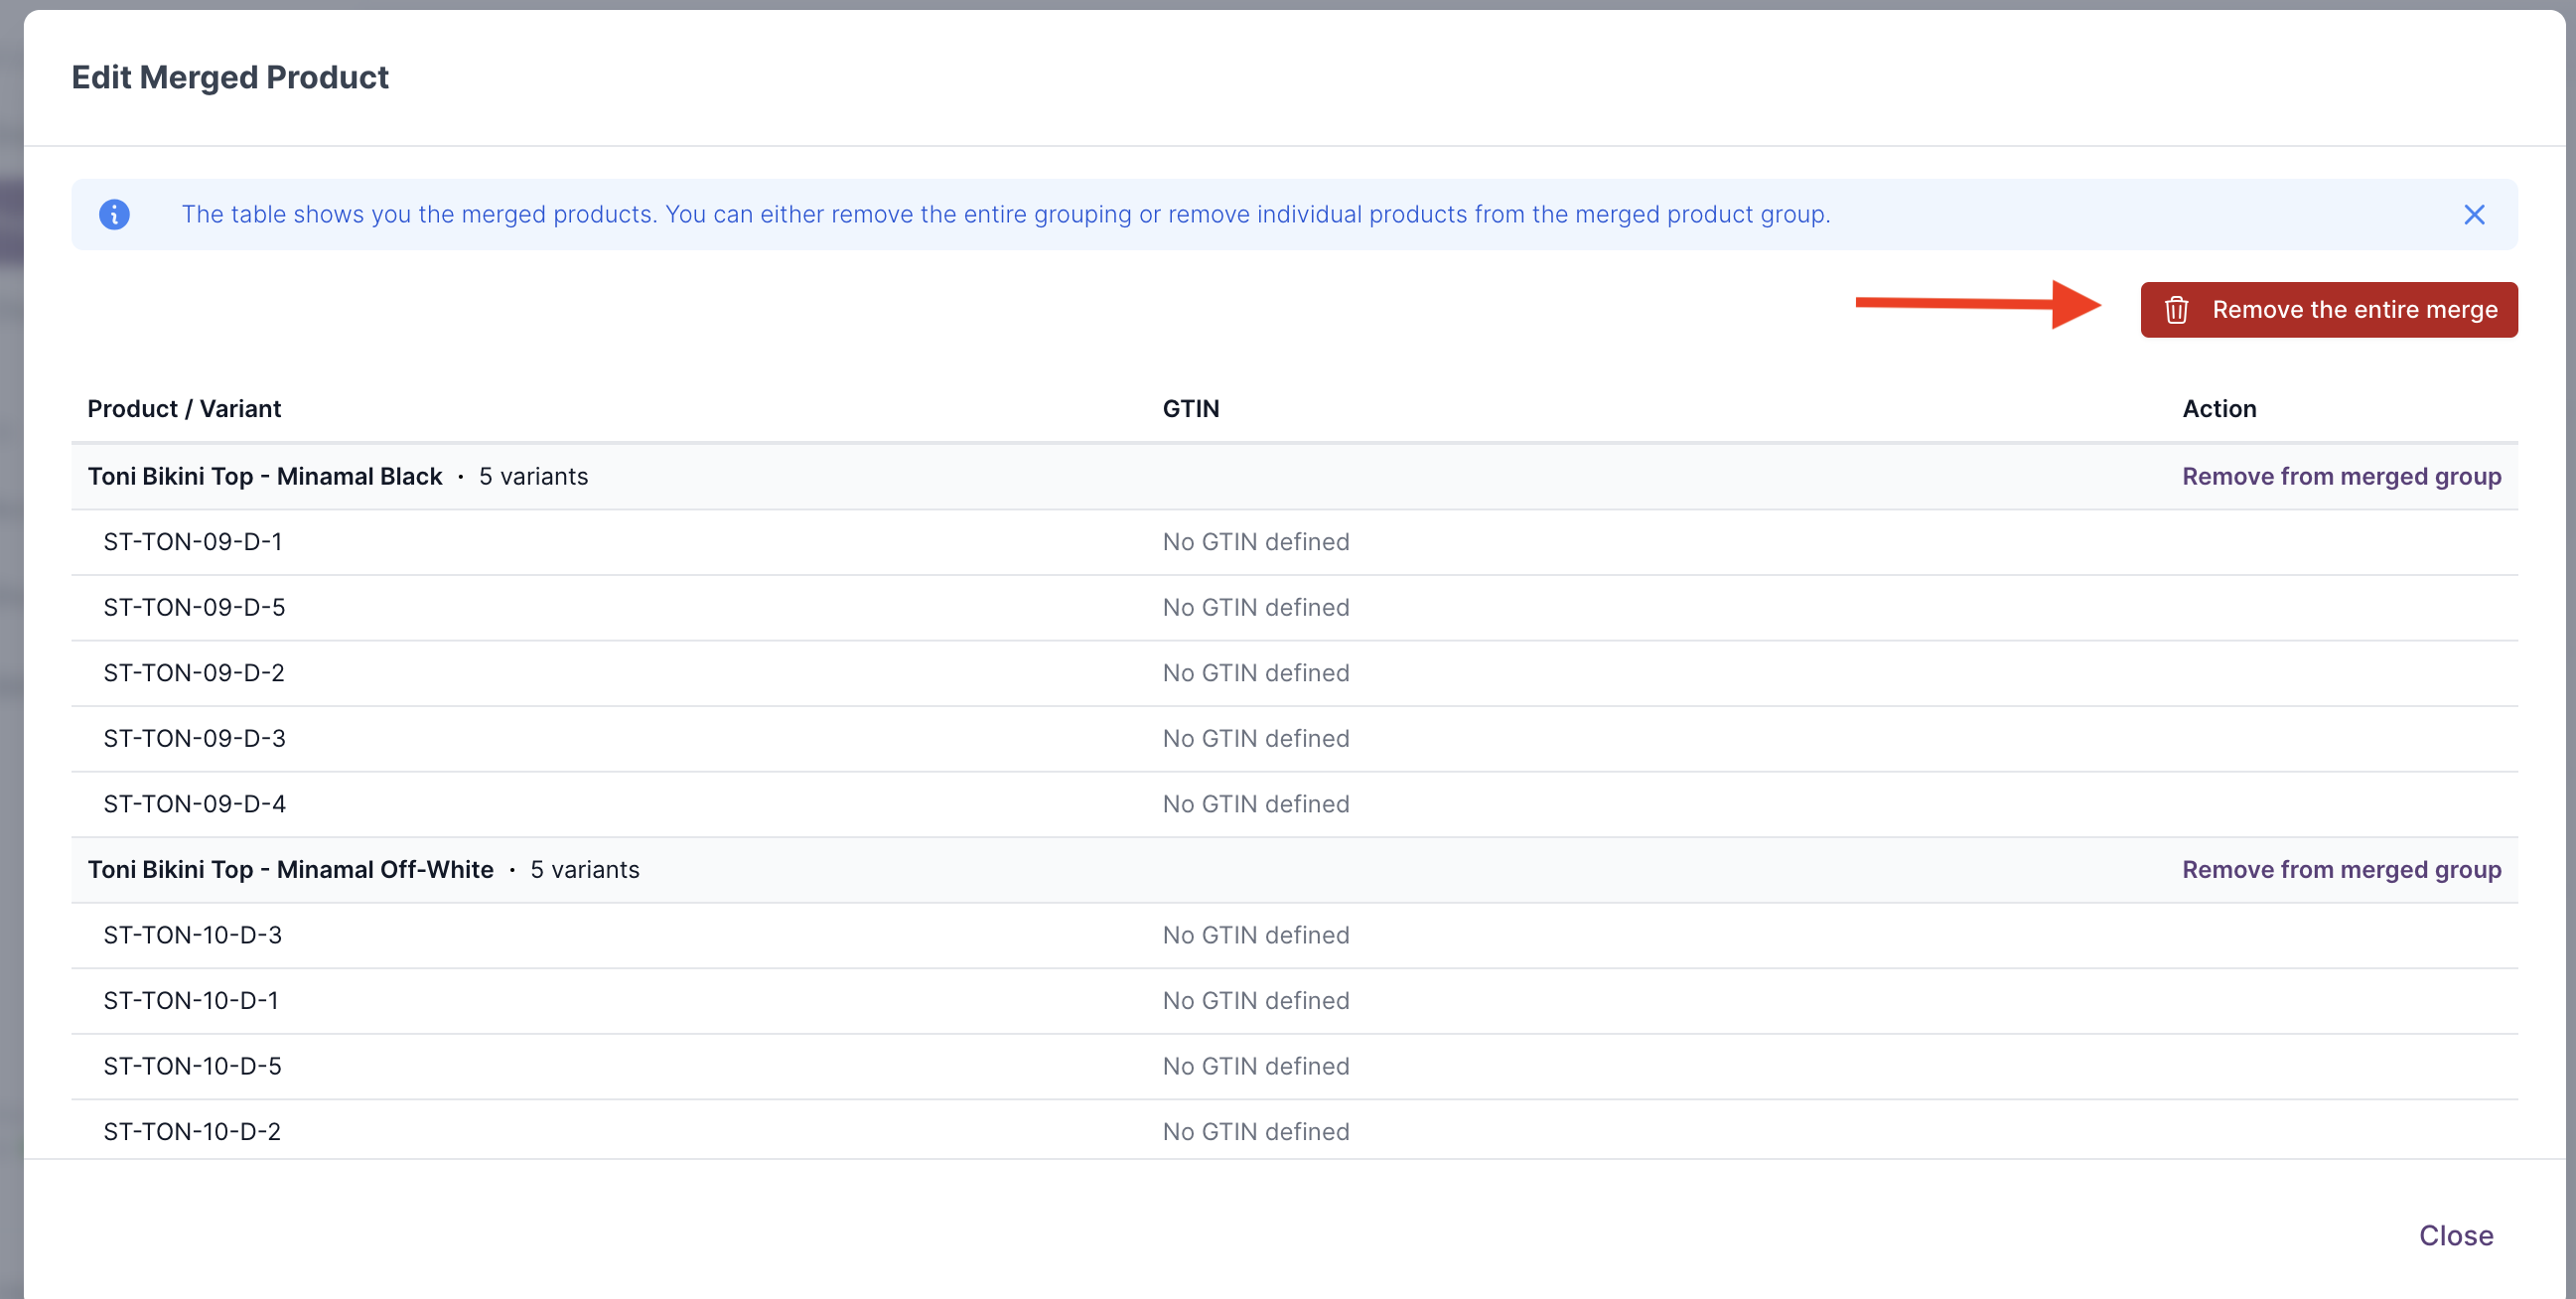Click Toni Bikini Top - Minamal Off-White row
This screenshot has width=2576, height=1299.
tap(1294, 869)
